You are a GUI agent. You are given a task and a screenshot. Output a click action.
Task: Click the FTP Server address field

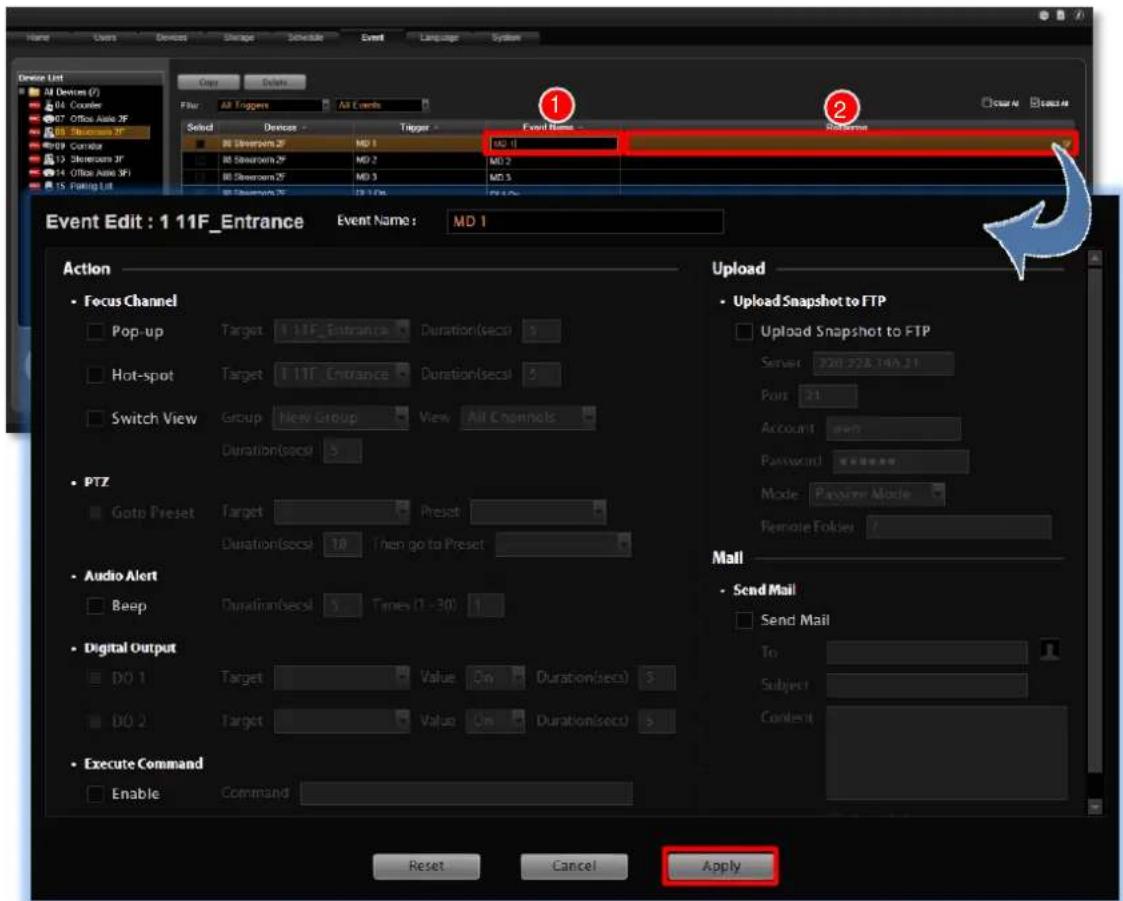point(883,363)
